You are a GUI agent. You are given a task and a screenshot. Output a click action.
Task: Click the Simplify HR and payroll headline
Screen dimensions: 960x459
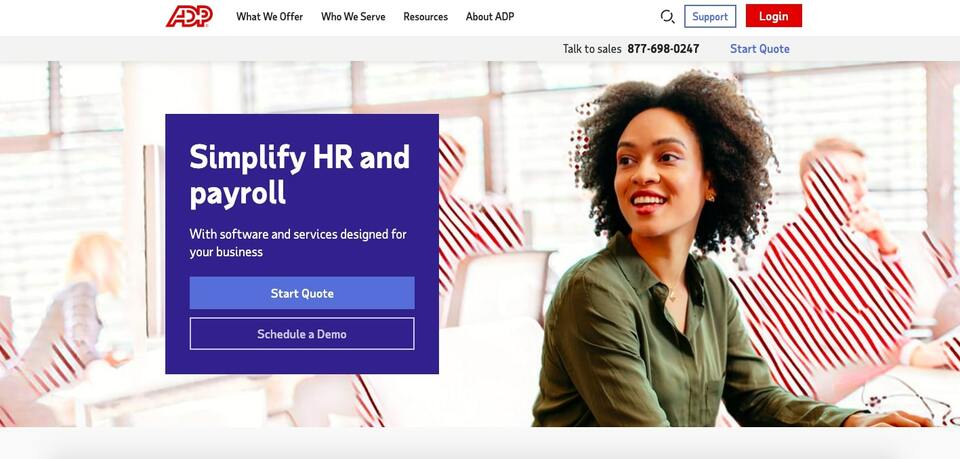[x=299, y=175]
